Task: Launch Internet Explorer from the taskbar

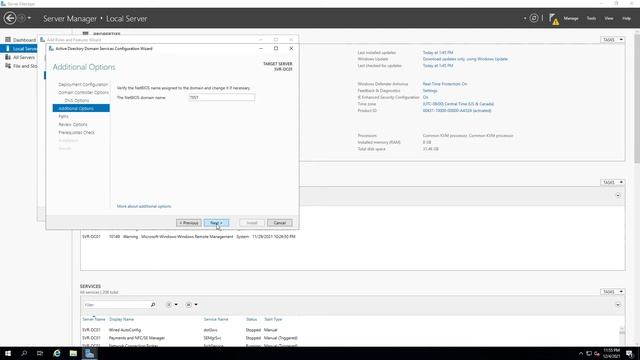Action: [57, 353]
